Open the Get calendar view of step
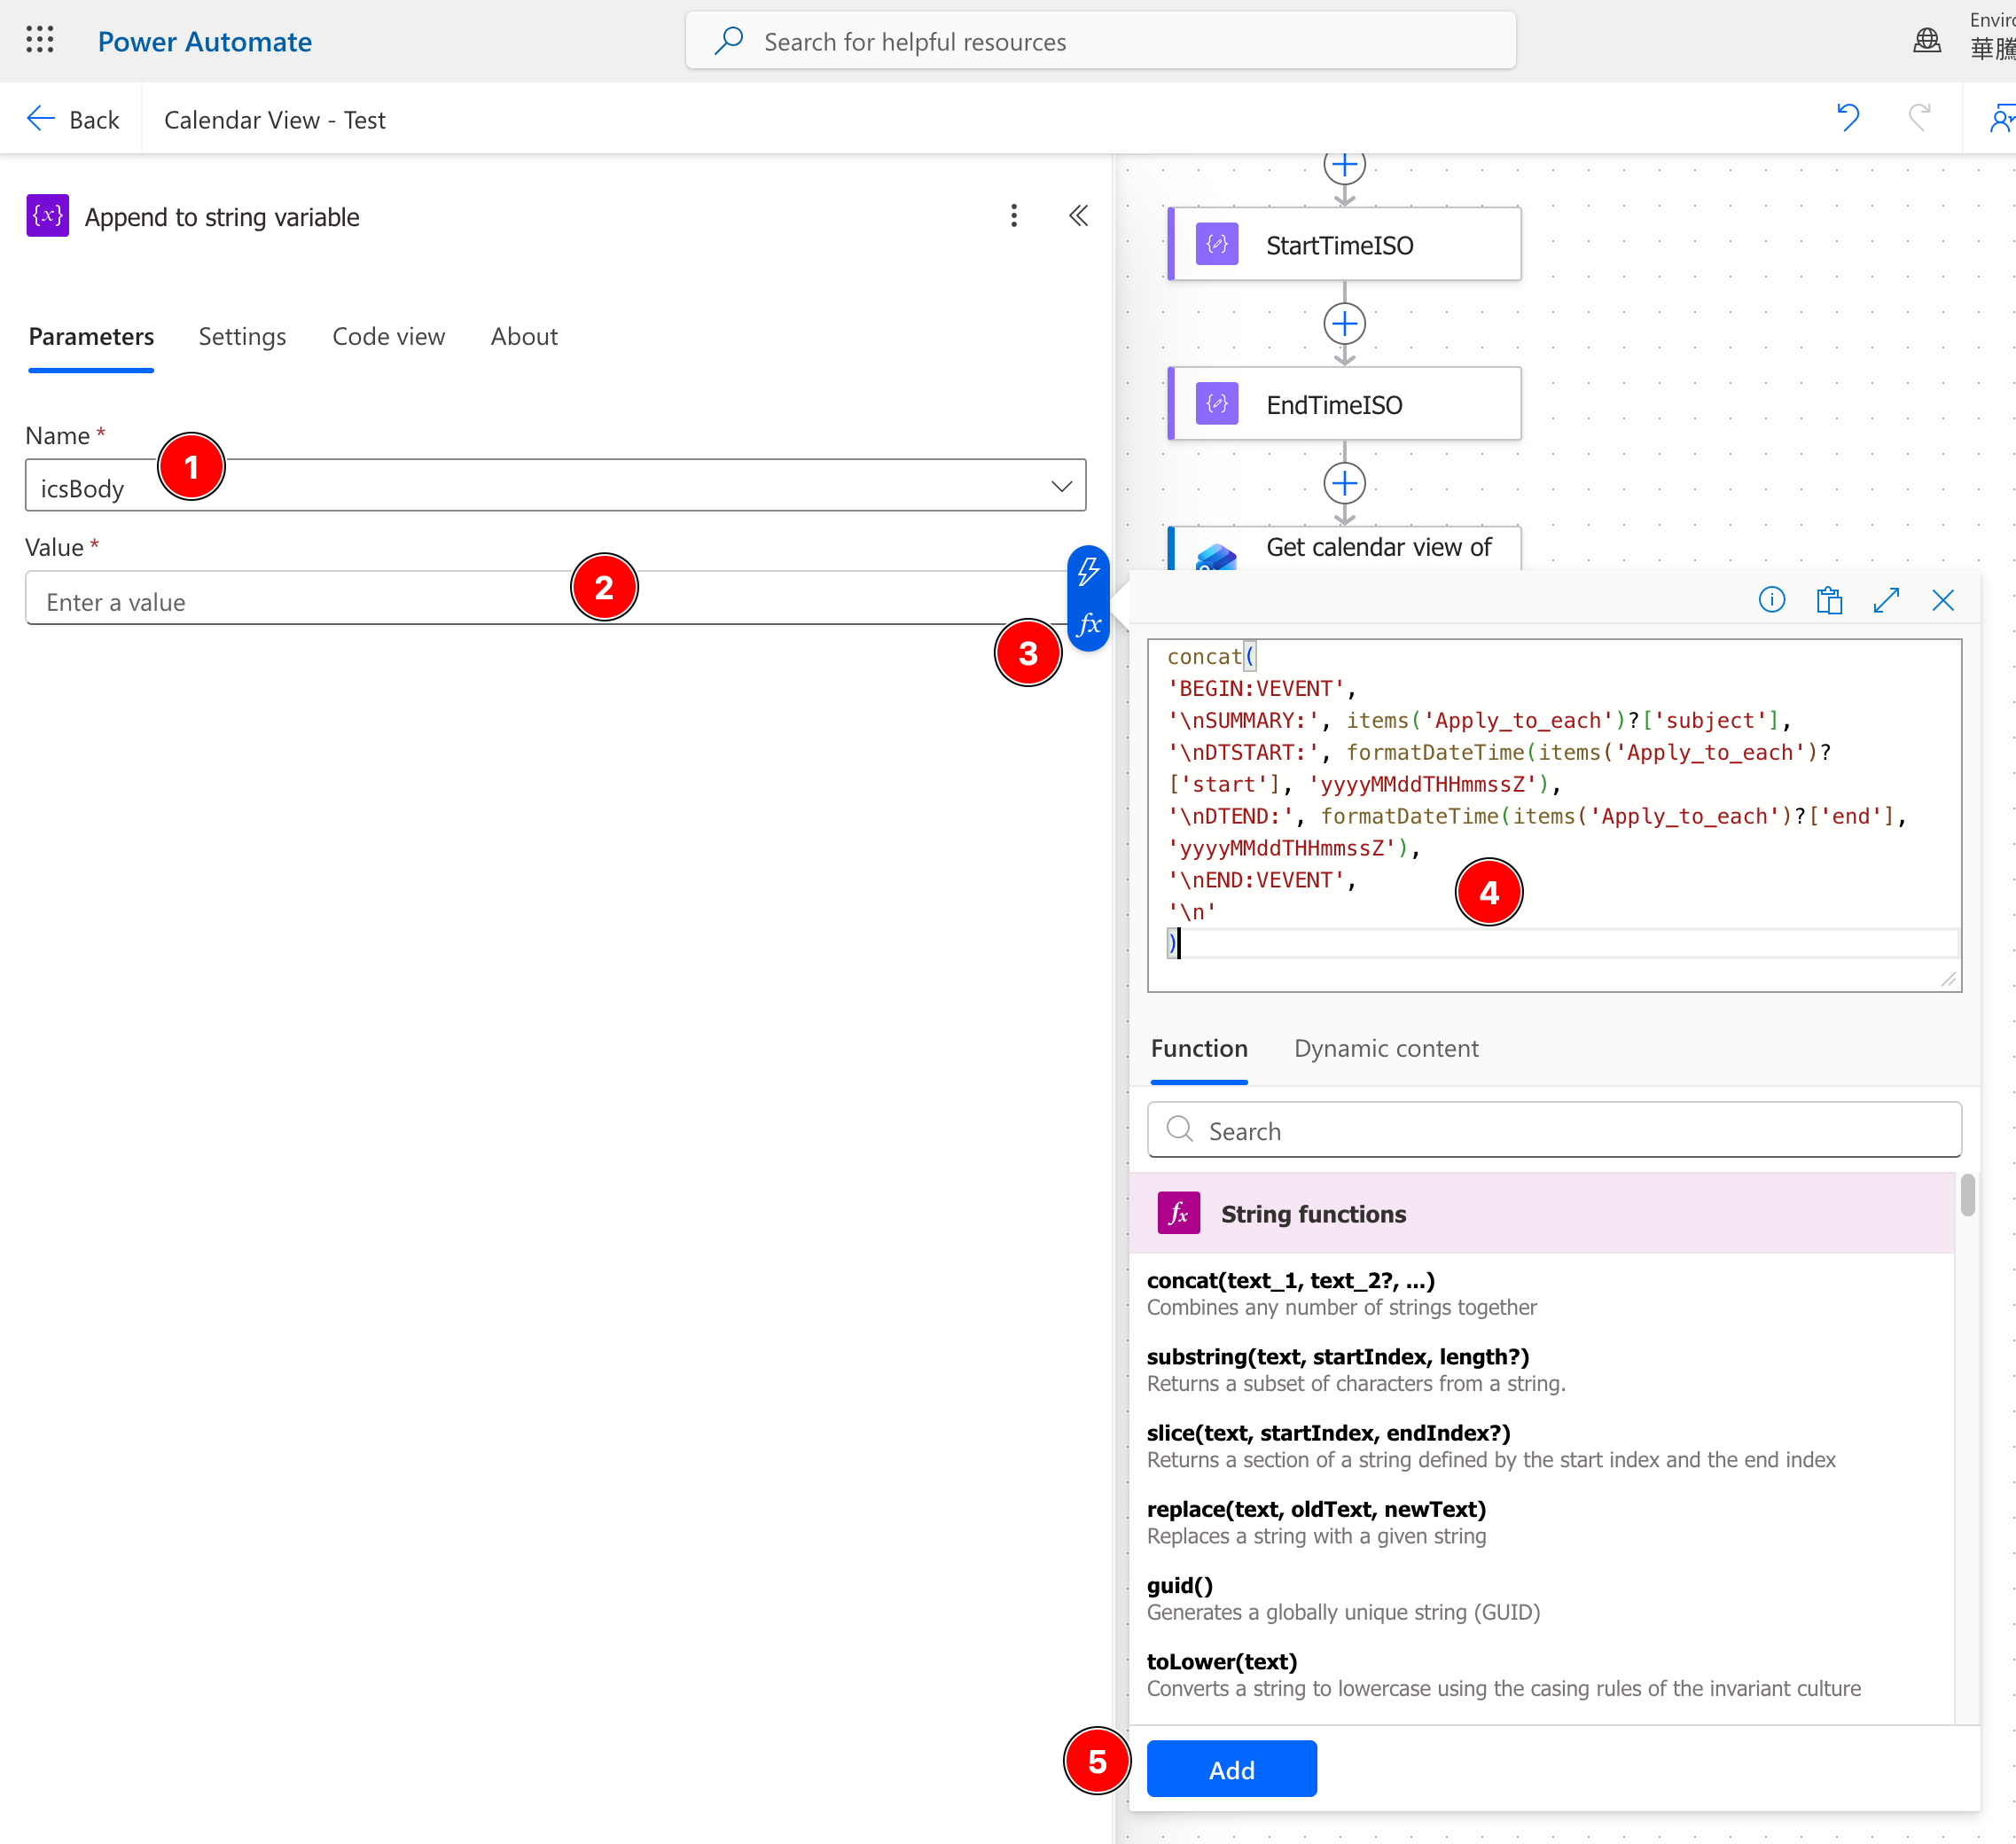Image resolution: width=2016 pixels, height=1844 pixels. coord(1345,548)
